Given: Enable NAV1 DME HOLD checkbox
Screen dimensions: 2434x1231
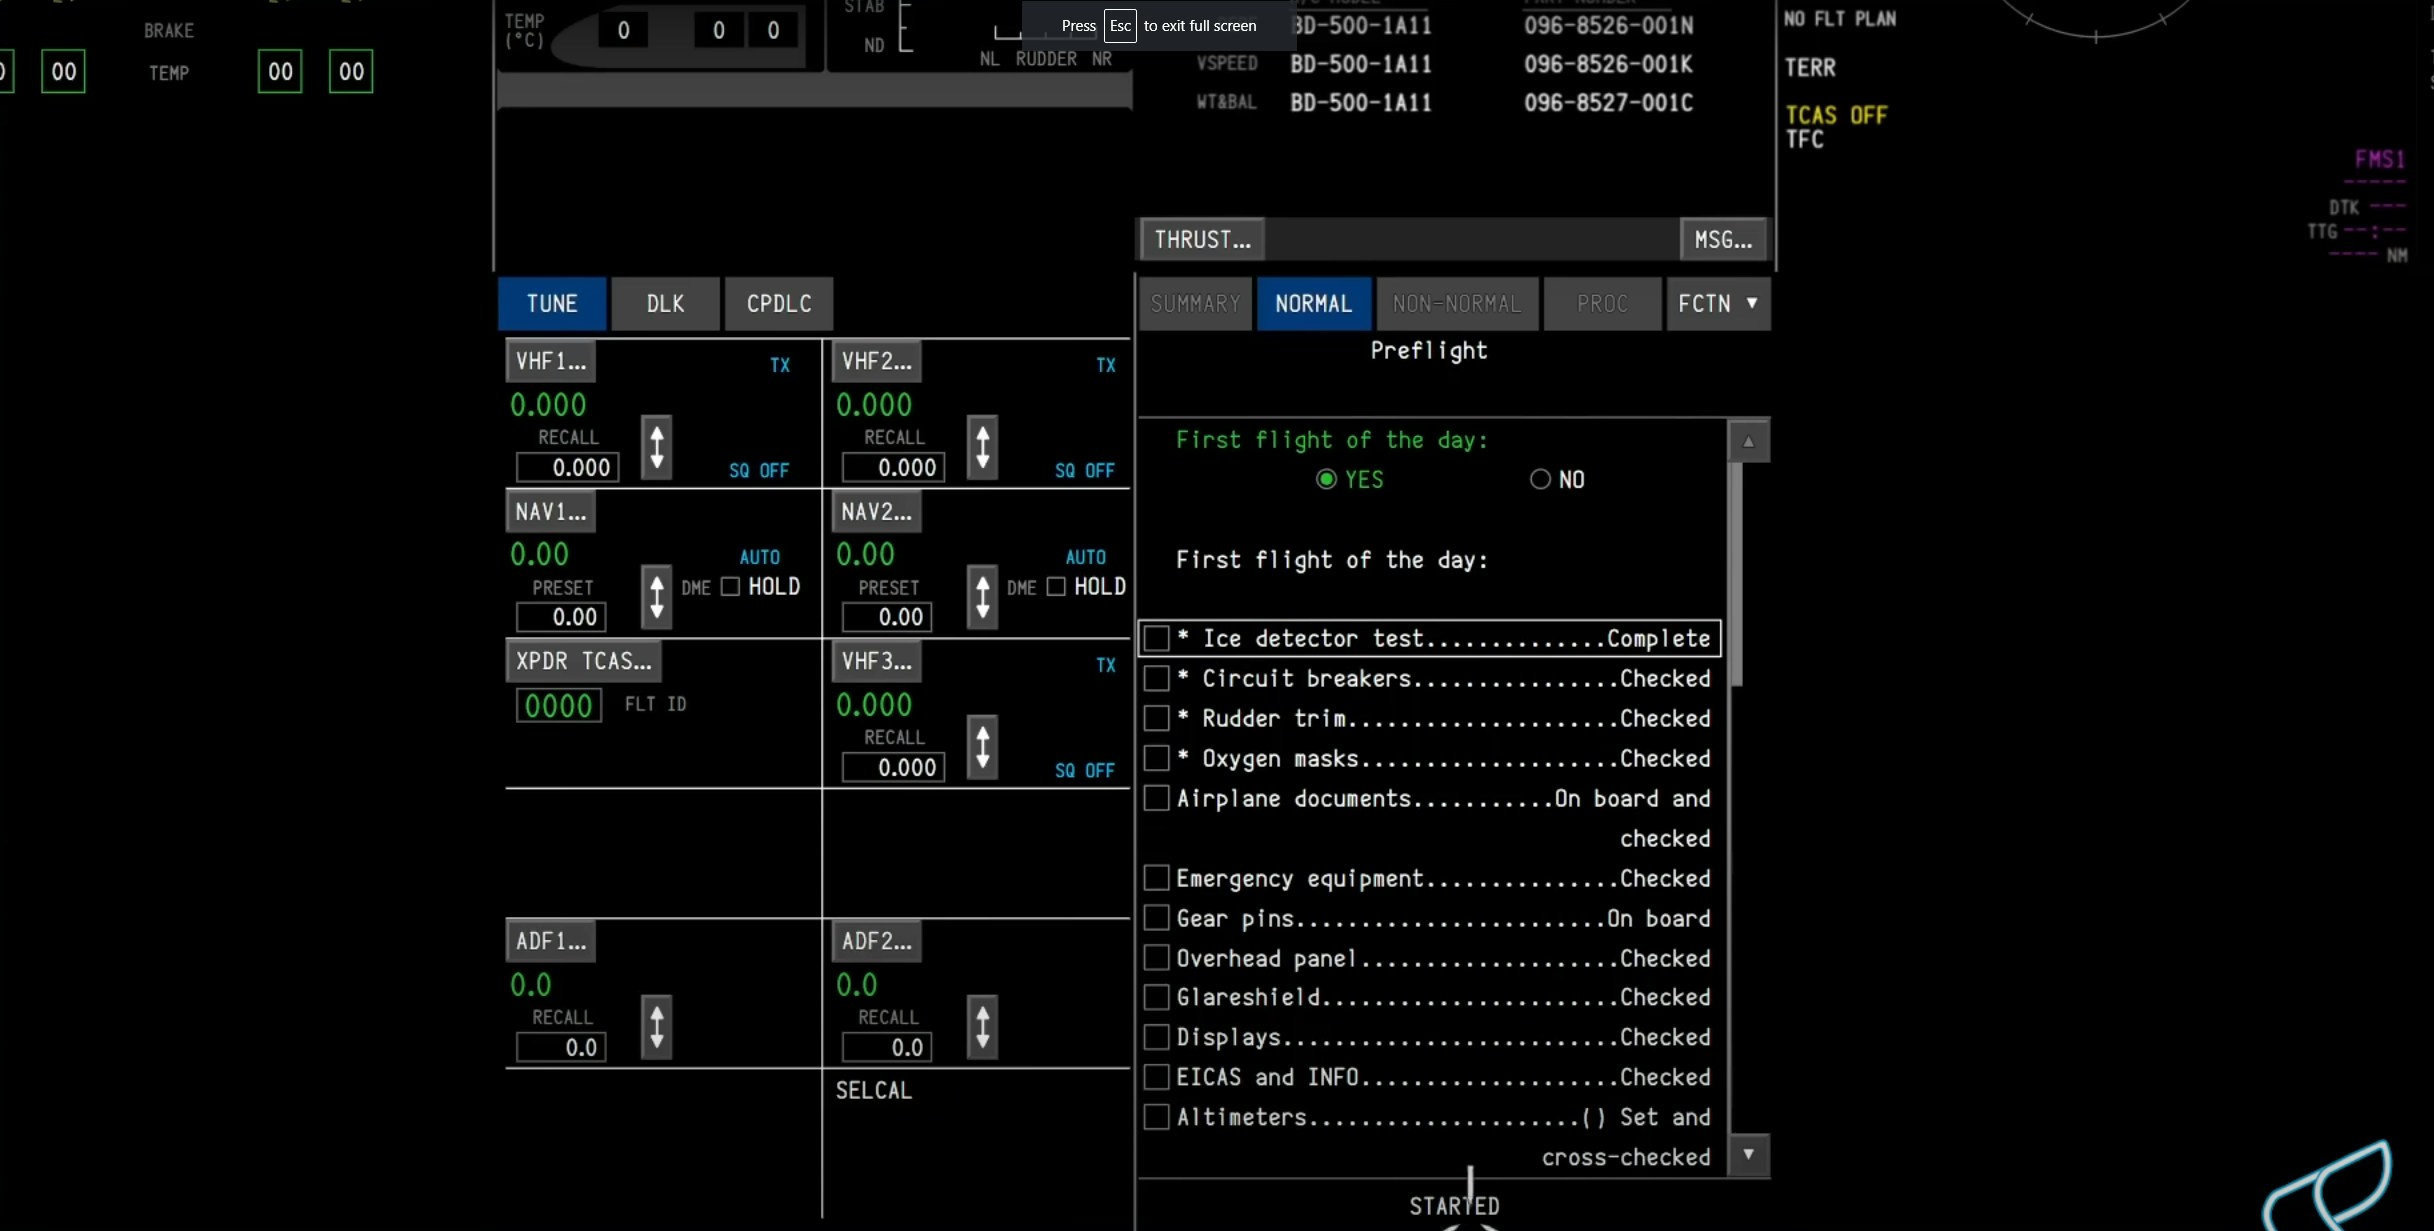Looking at the screenshot, I should coord(730,587).
